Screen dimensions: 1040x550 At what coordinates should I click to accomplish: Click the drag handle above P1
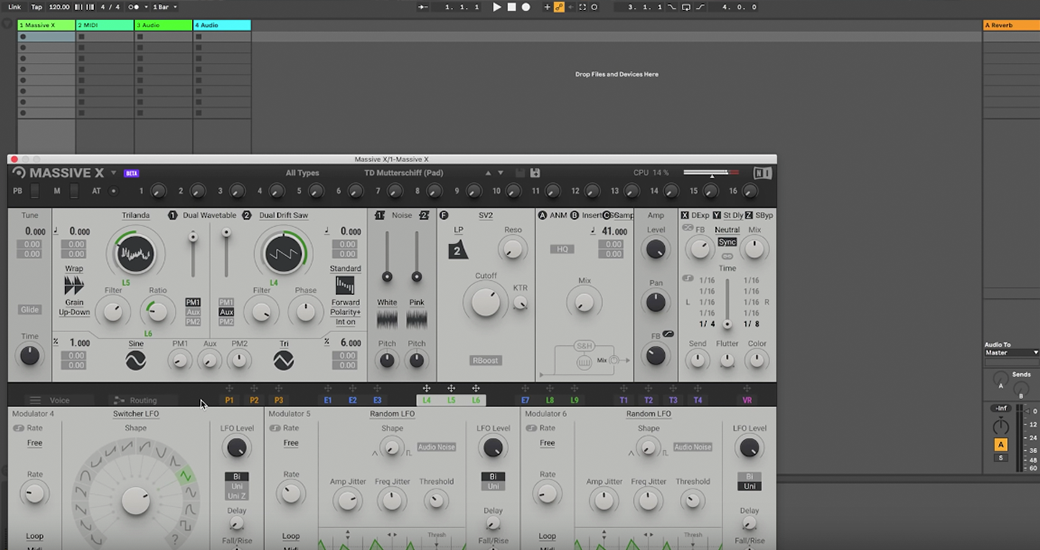click(229, 388)
